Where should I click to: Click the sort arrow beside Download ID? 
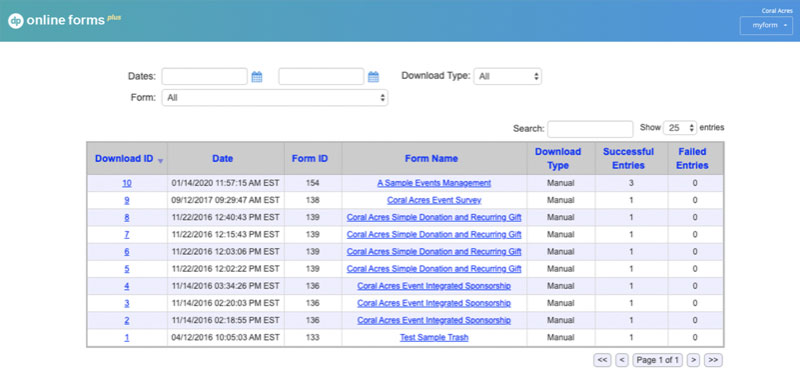pos(161,161)
